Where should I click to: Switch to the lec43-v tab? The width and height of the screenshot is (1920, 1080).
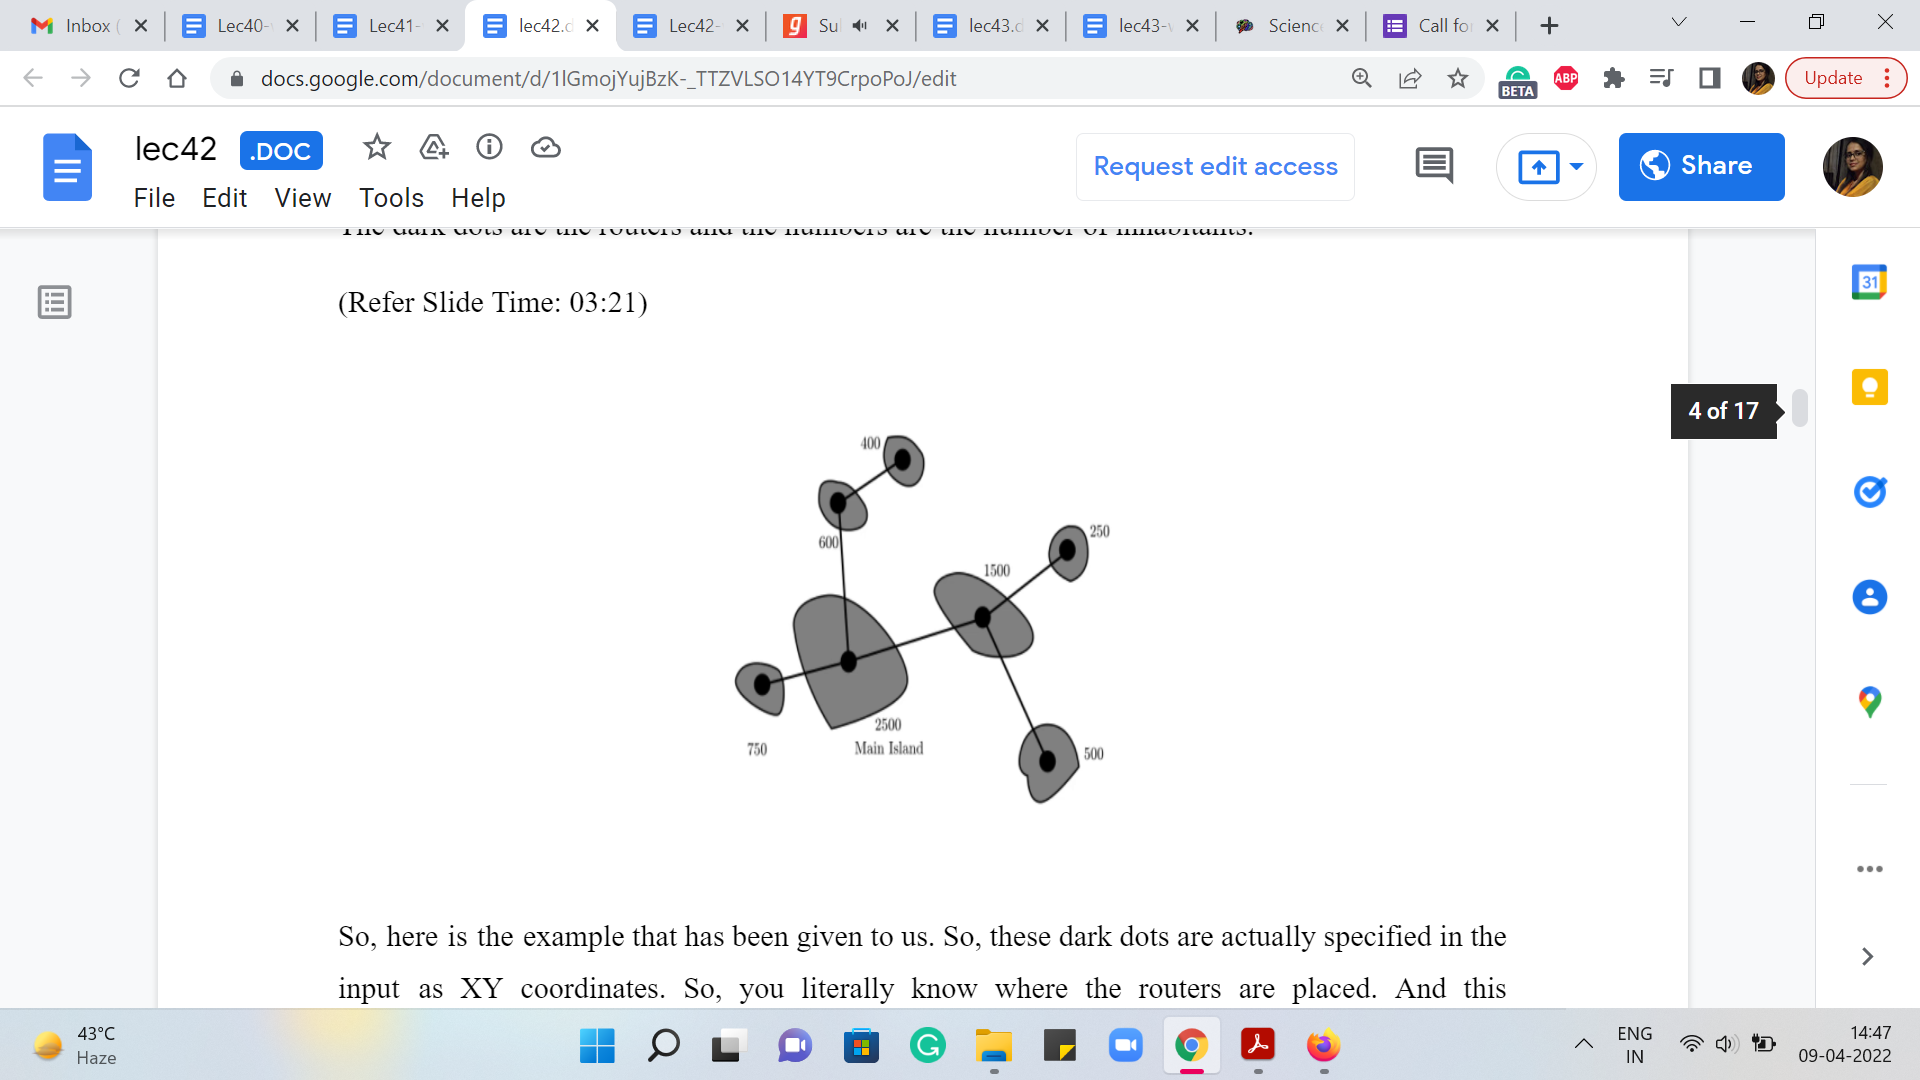click(x=1140, y=26)
